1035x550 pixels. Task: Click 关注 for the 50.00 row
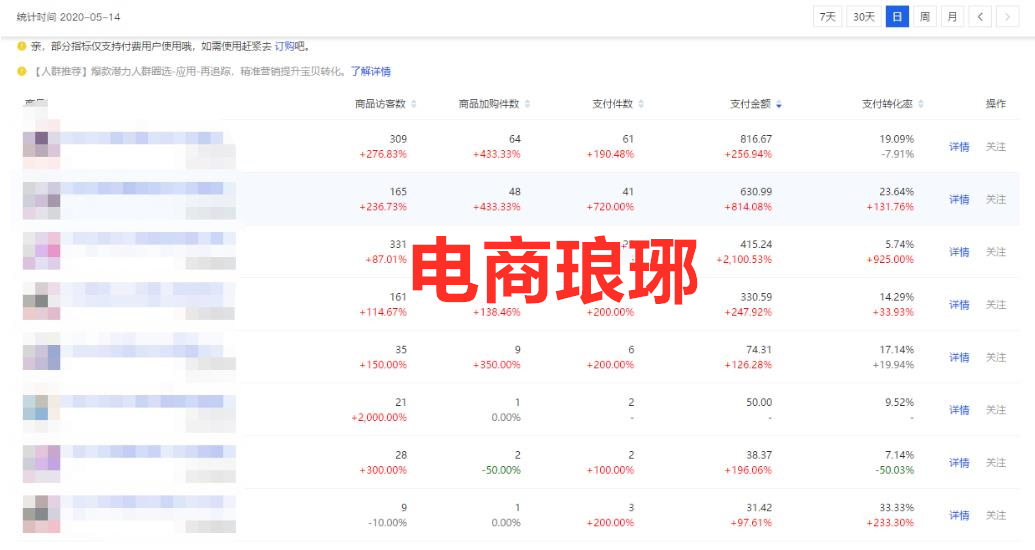(x=995, y=410)
